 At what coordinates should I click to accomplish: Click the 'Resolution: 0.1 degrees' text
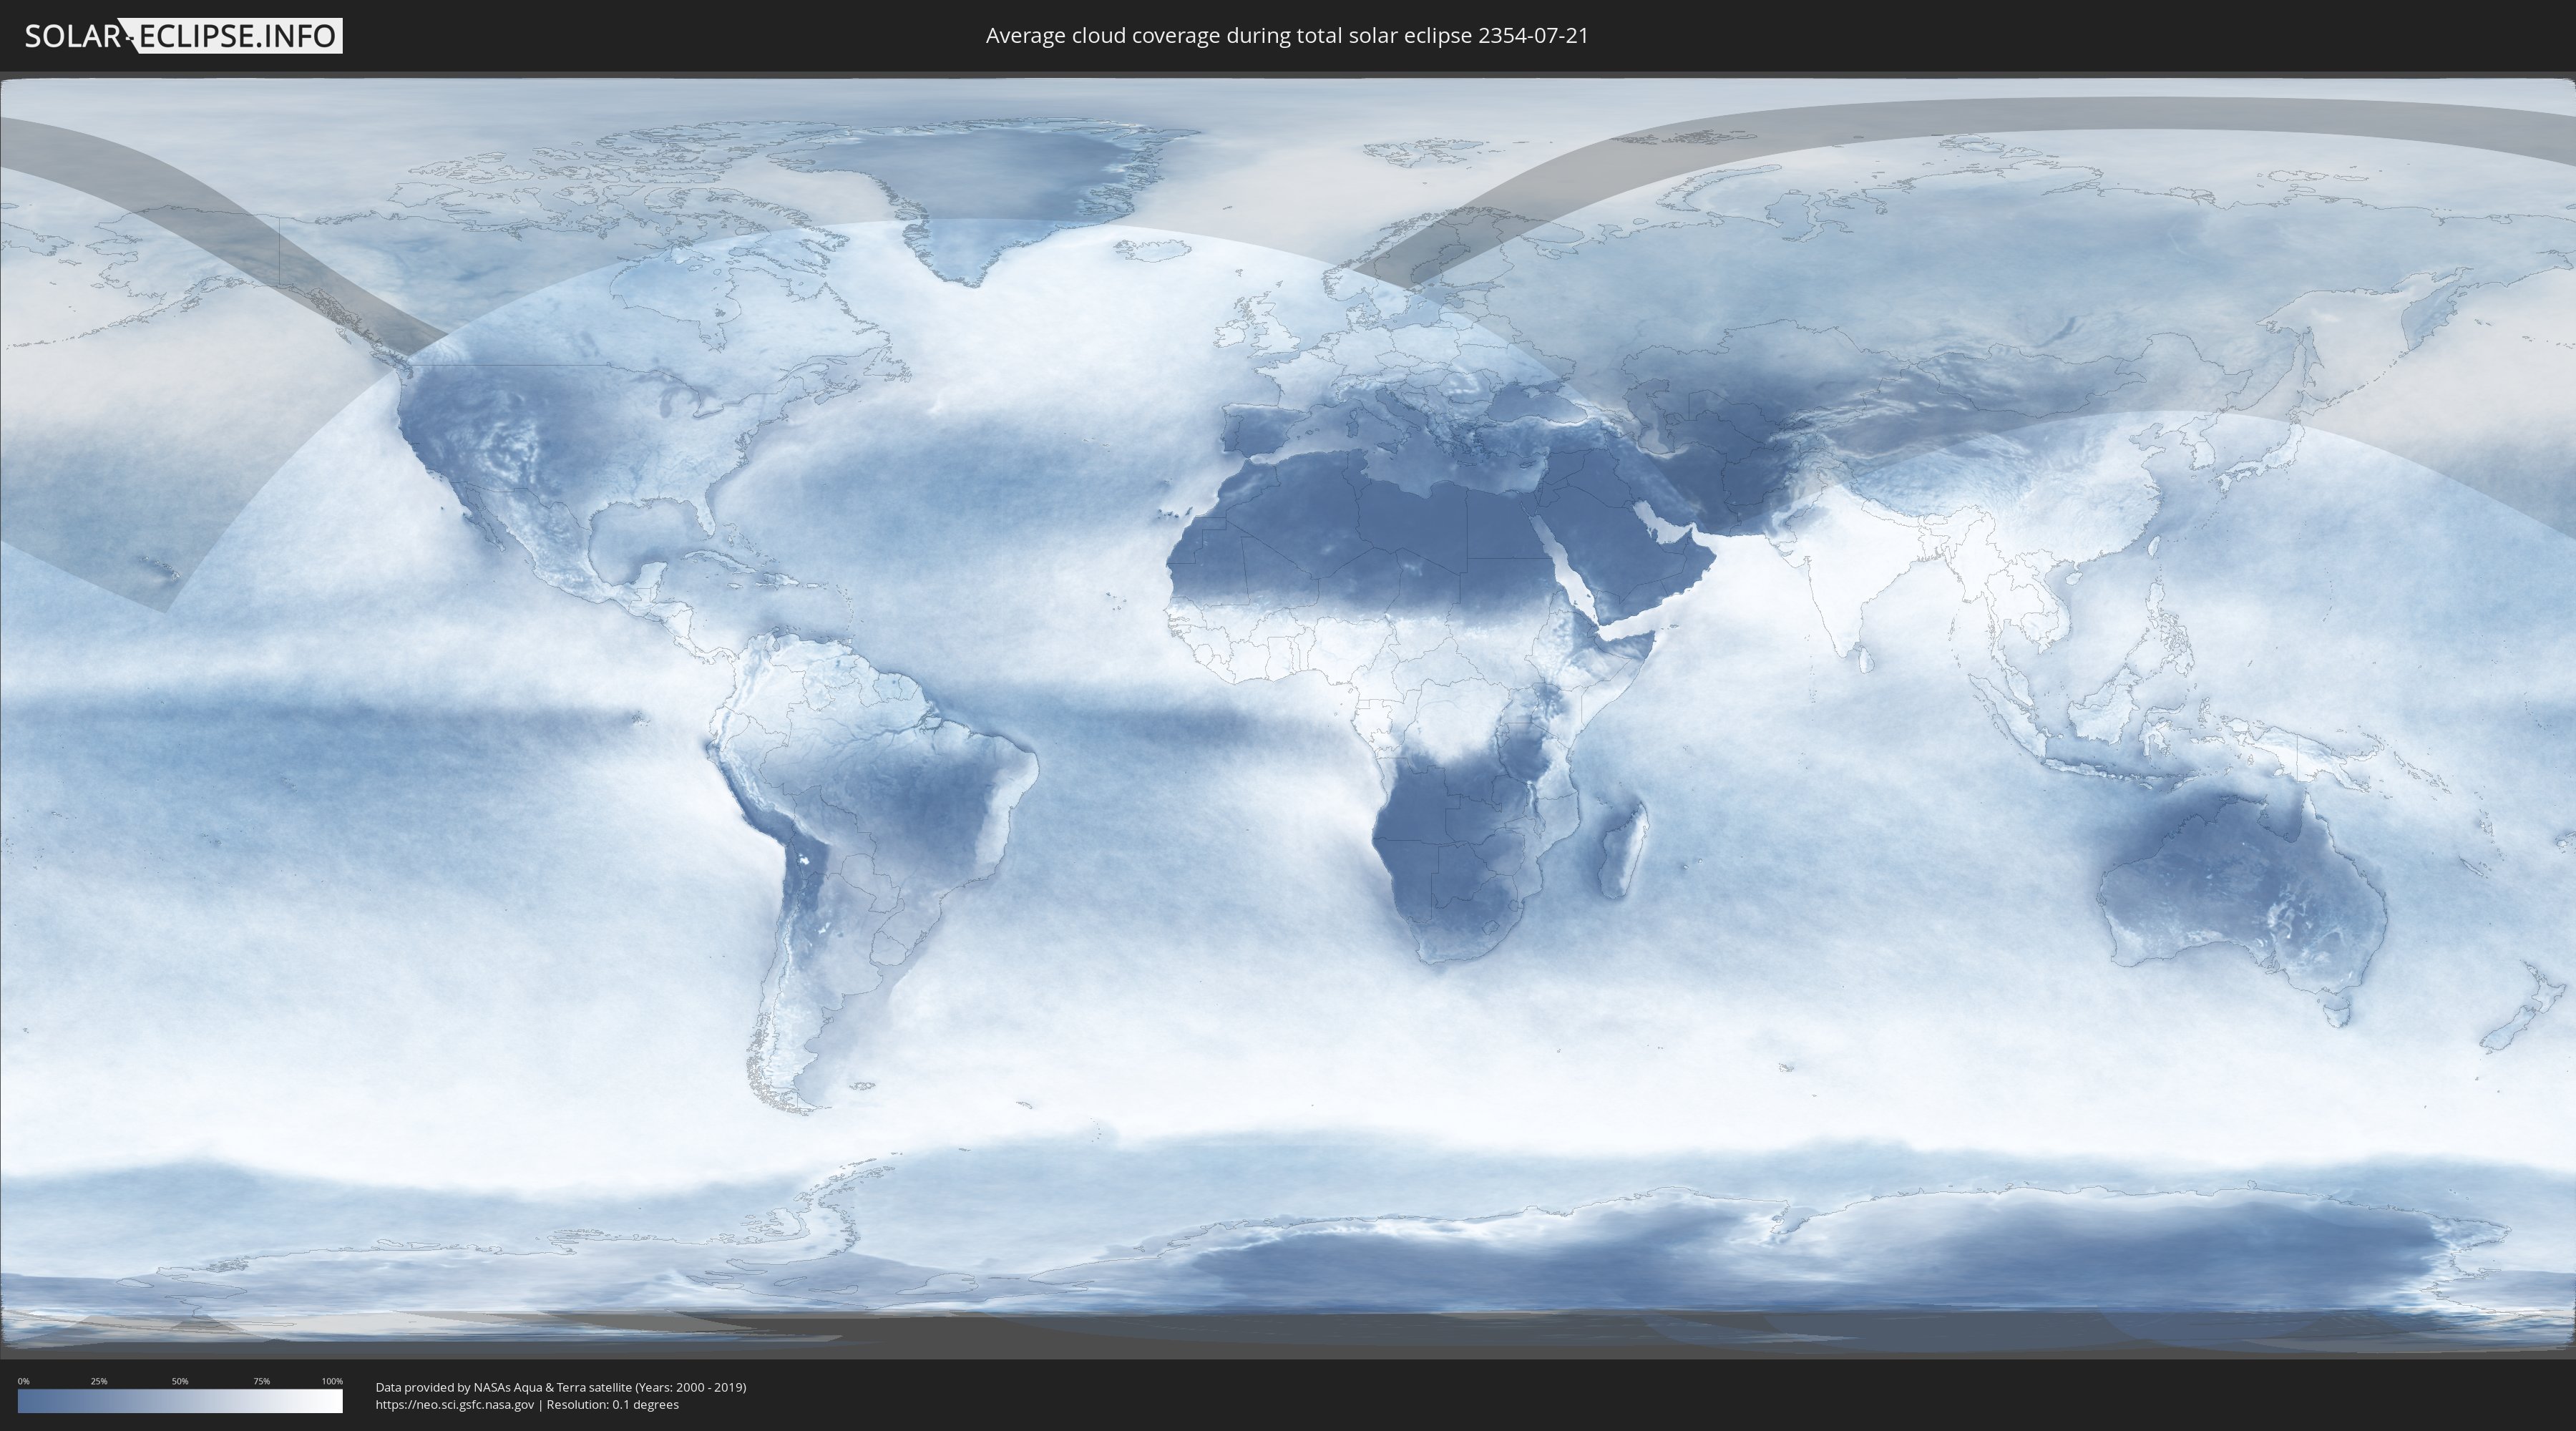coord(613,1405)
